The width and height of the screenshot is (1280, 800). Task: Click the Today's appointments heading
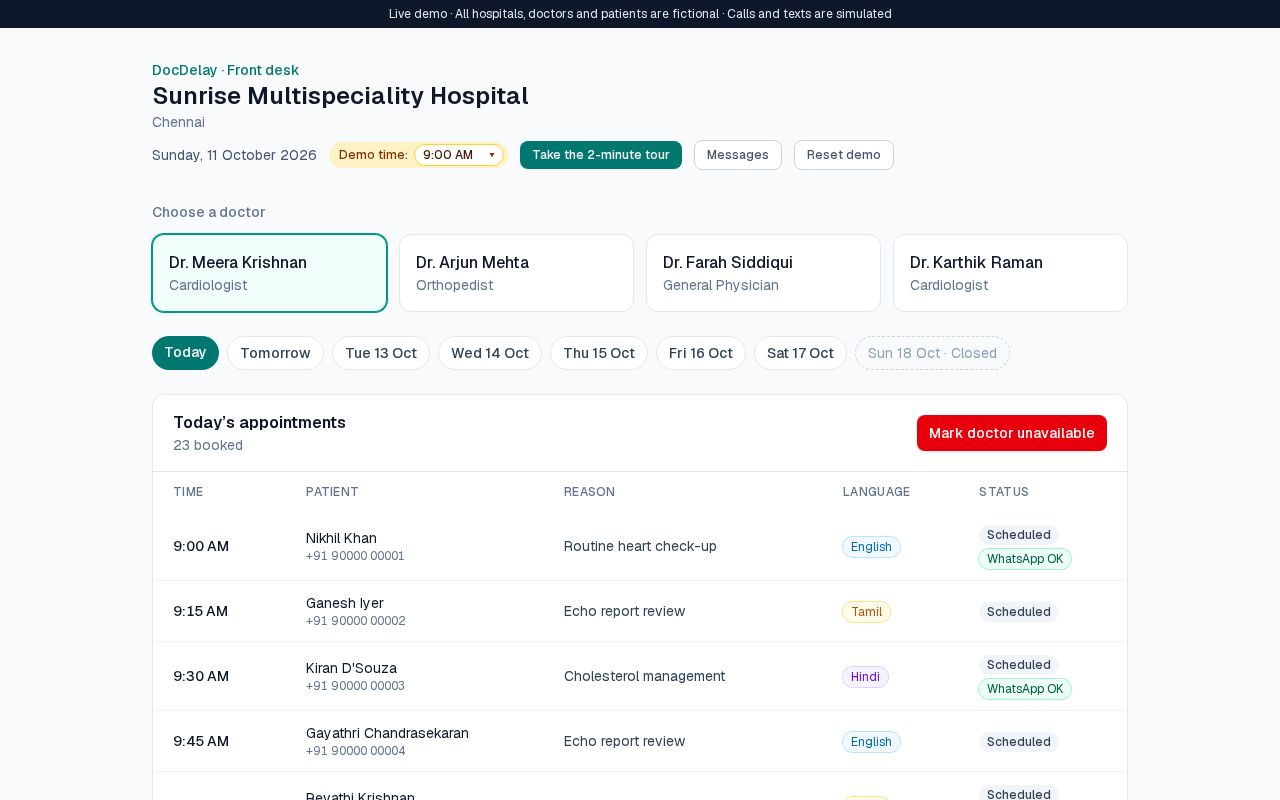click(x=259, y=422)
